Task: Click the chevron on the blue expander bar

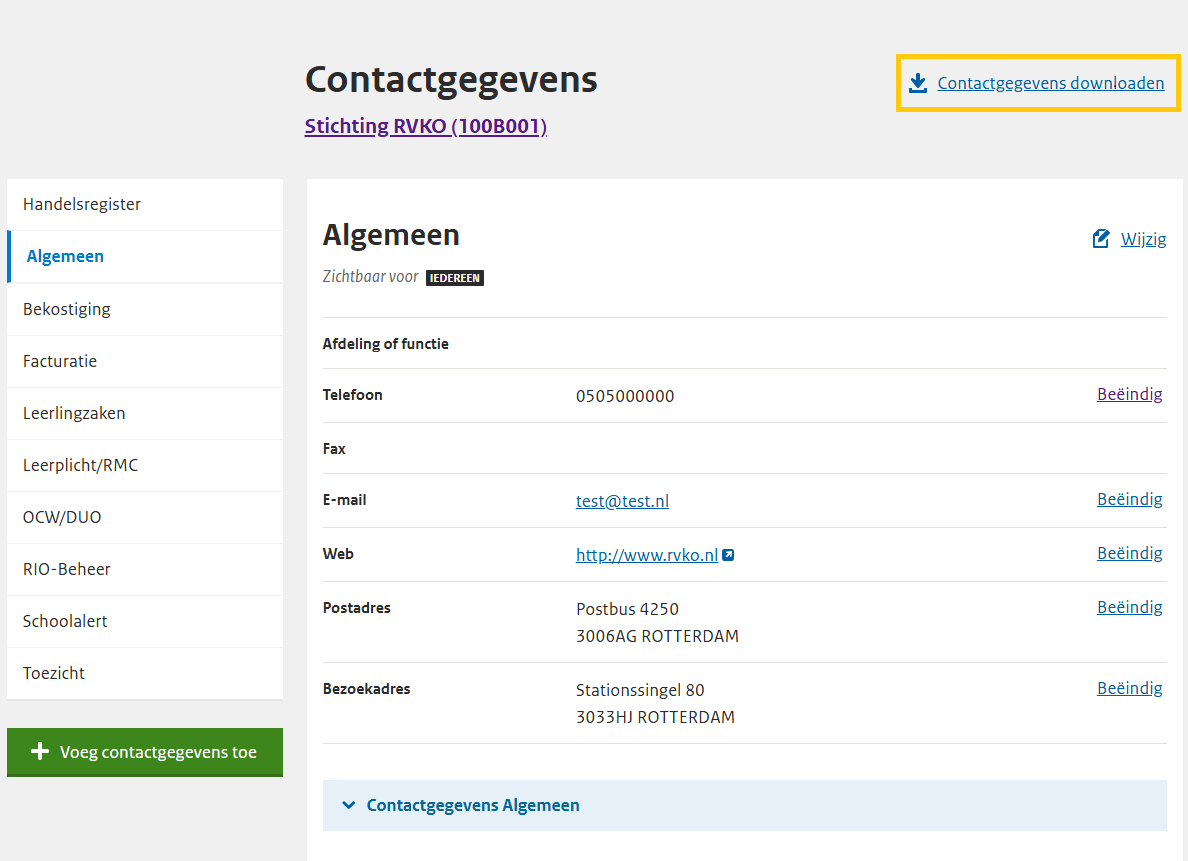Action: point(348,805)
